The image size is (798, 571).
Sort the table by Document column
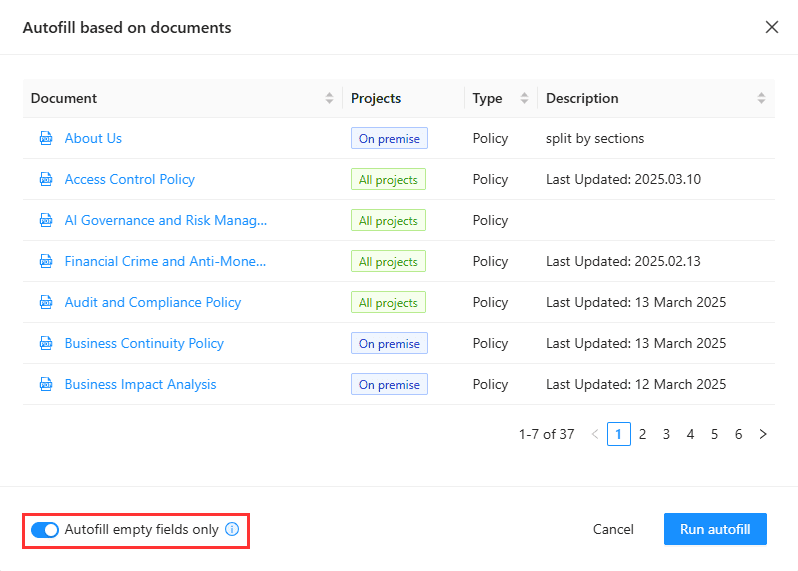(329, 98)
